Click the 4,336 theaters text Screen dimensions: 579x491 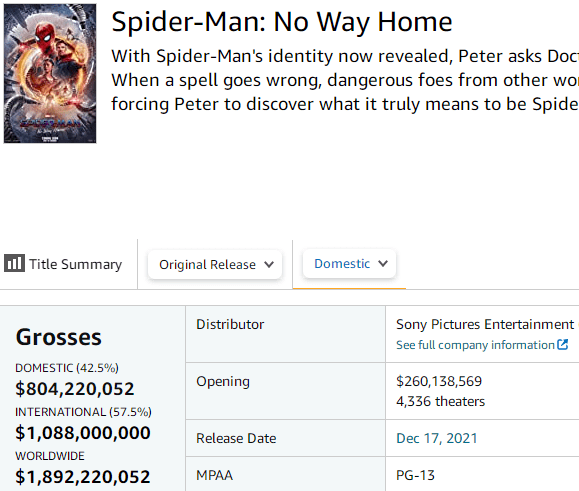pyautogui.click(x=441, y=401)
